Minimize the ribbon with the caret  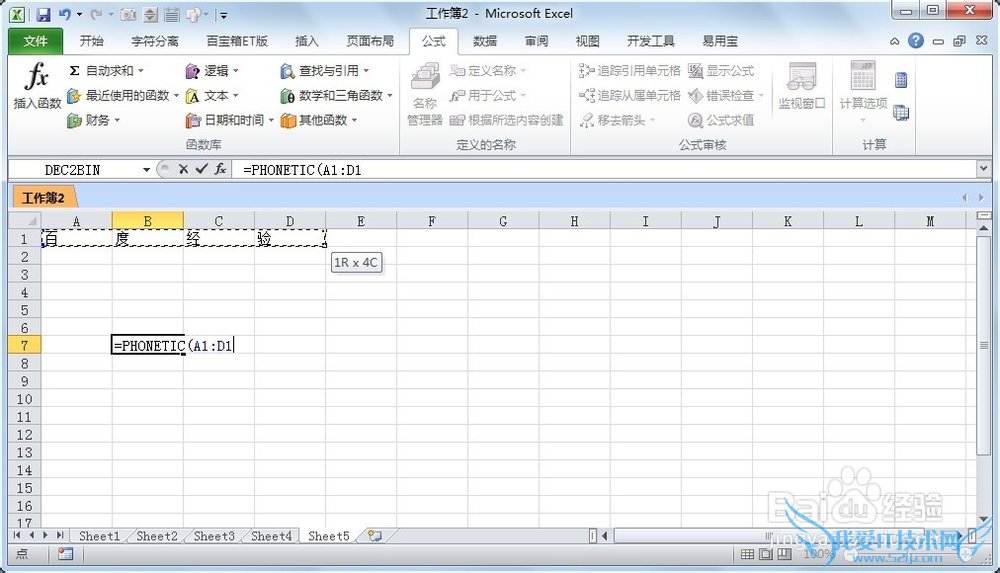[x=894, y=41]
